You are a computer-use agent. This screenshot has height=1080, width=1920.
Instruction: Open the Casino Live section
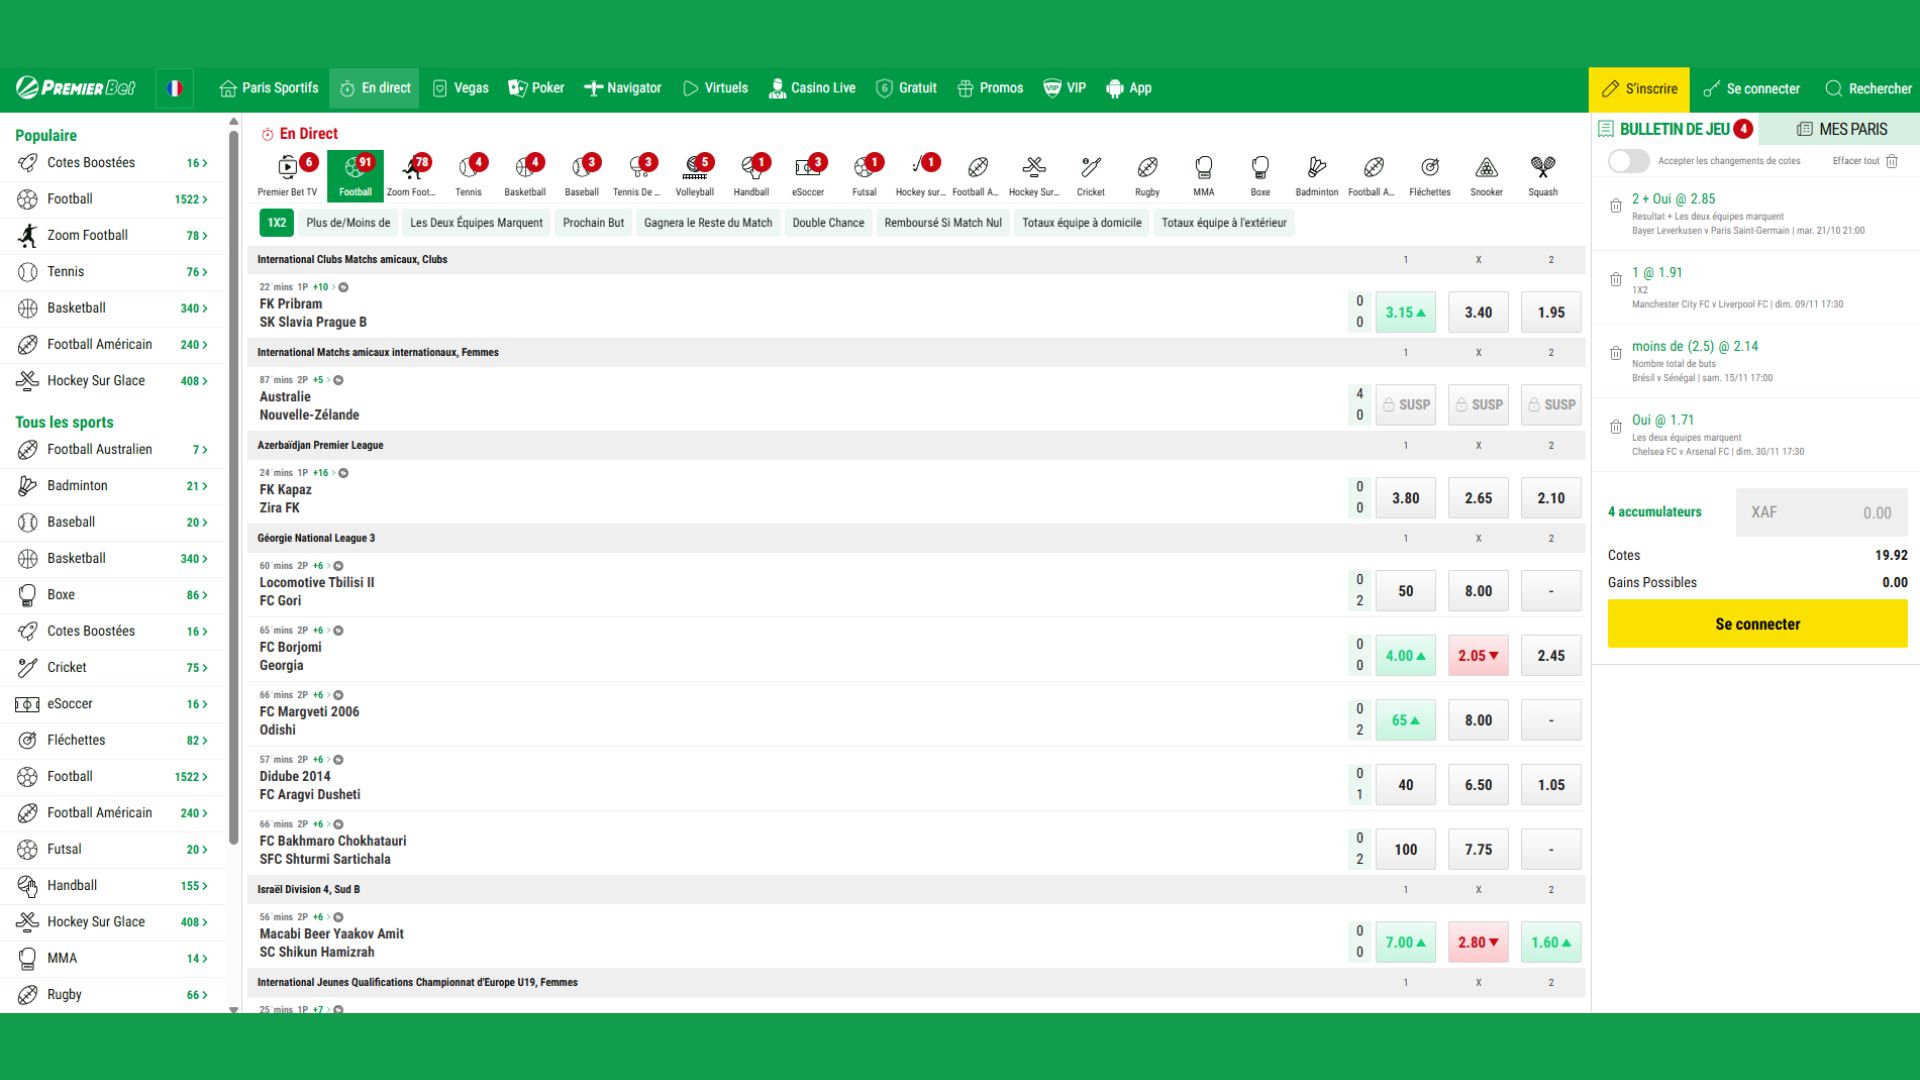pyautogui.click(x=812, y=88)
